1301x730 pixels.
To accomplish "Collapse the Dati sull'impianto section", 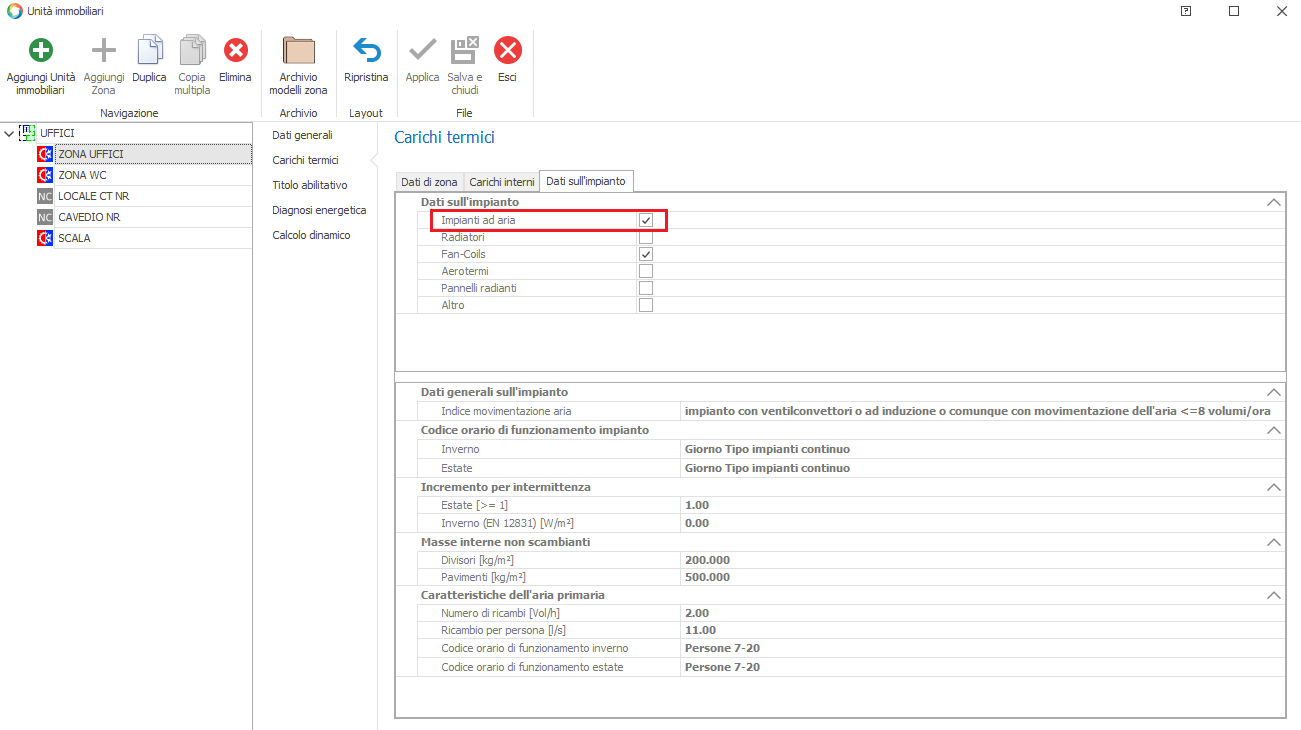I will point(1273,202).
